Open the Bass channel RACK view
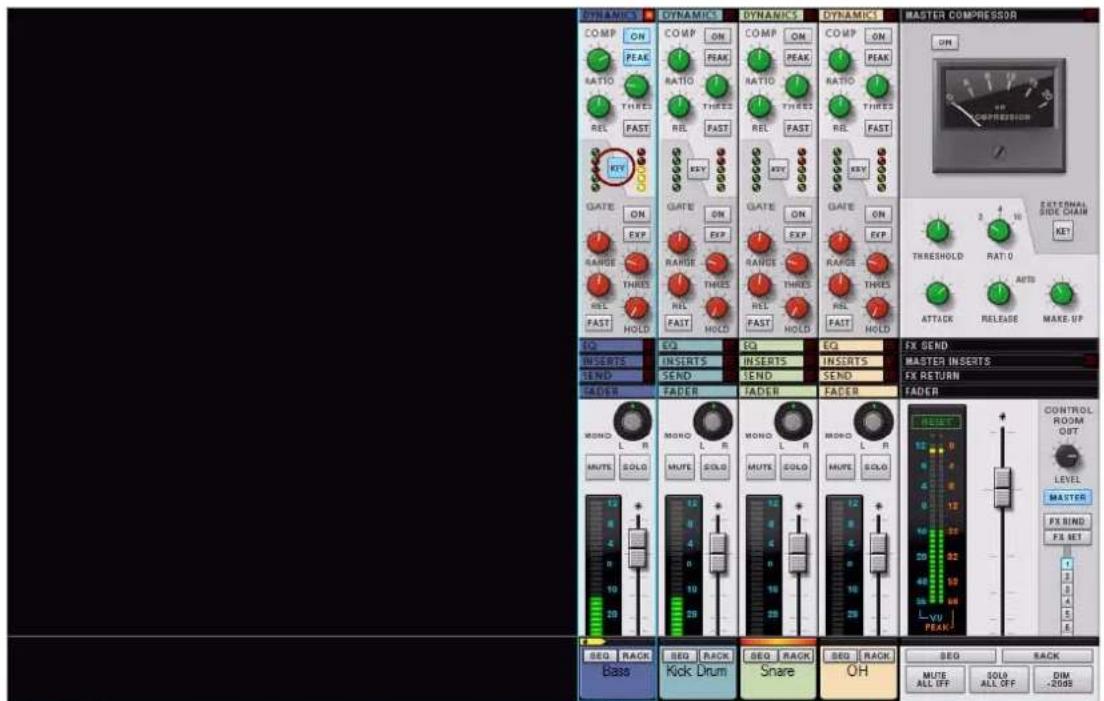Screen dimensions: 1104x701 (636, 655)
